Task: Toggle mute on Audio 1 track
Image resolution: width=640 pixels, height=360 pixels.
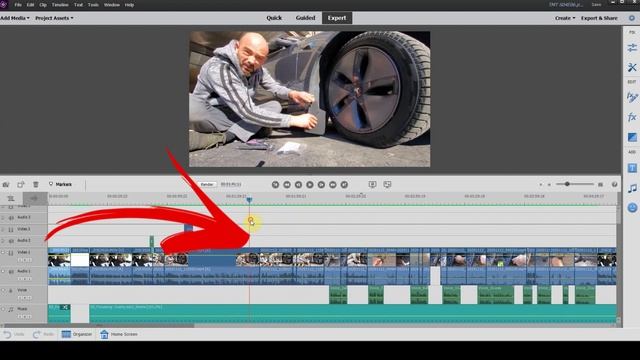Action: coord(11,272)
